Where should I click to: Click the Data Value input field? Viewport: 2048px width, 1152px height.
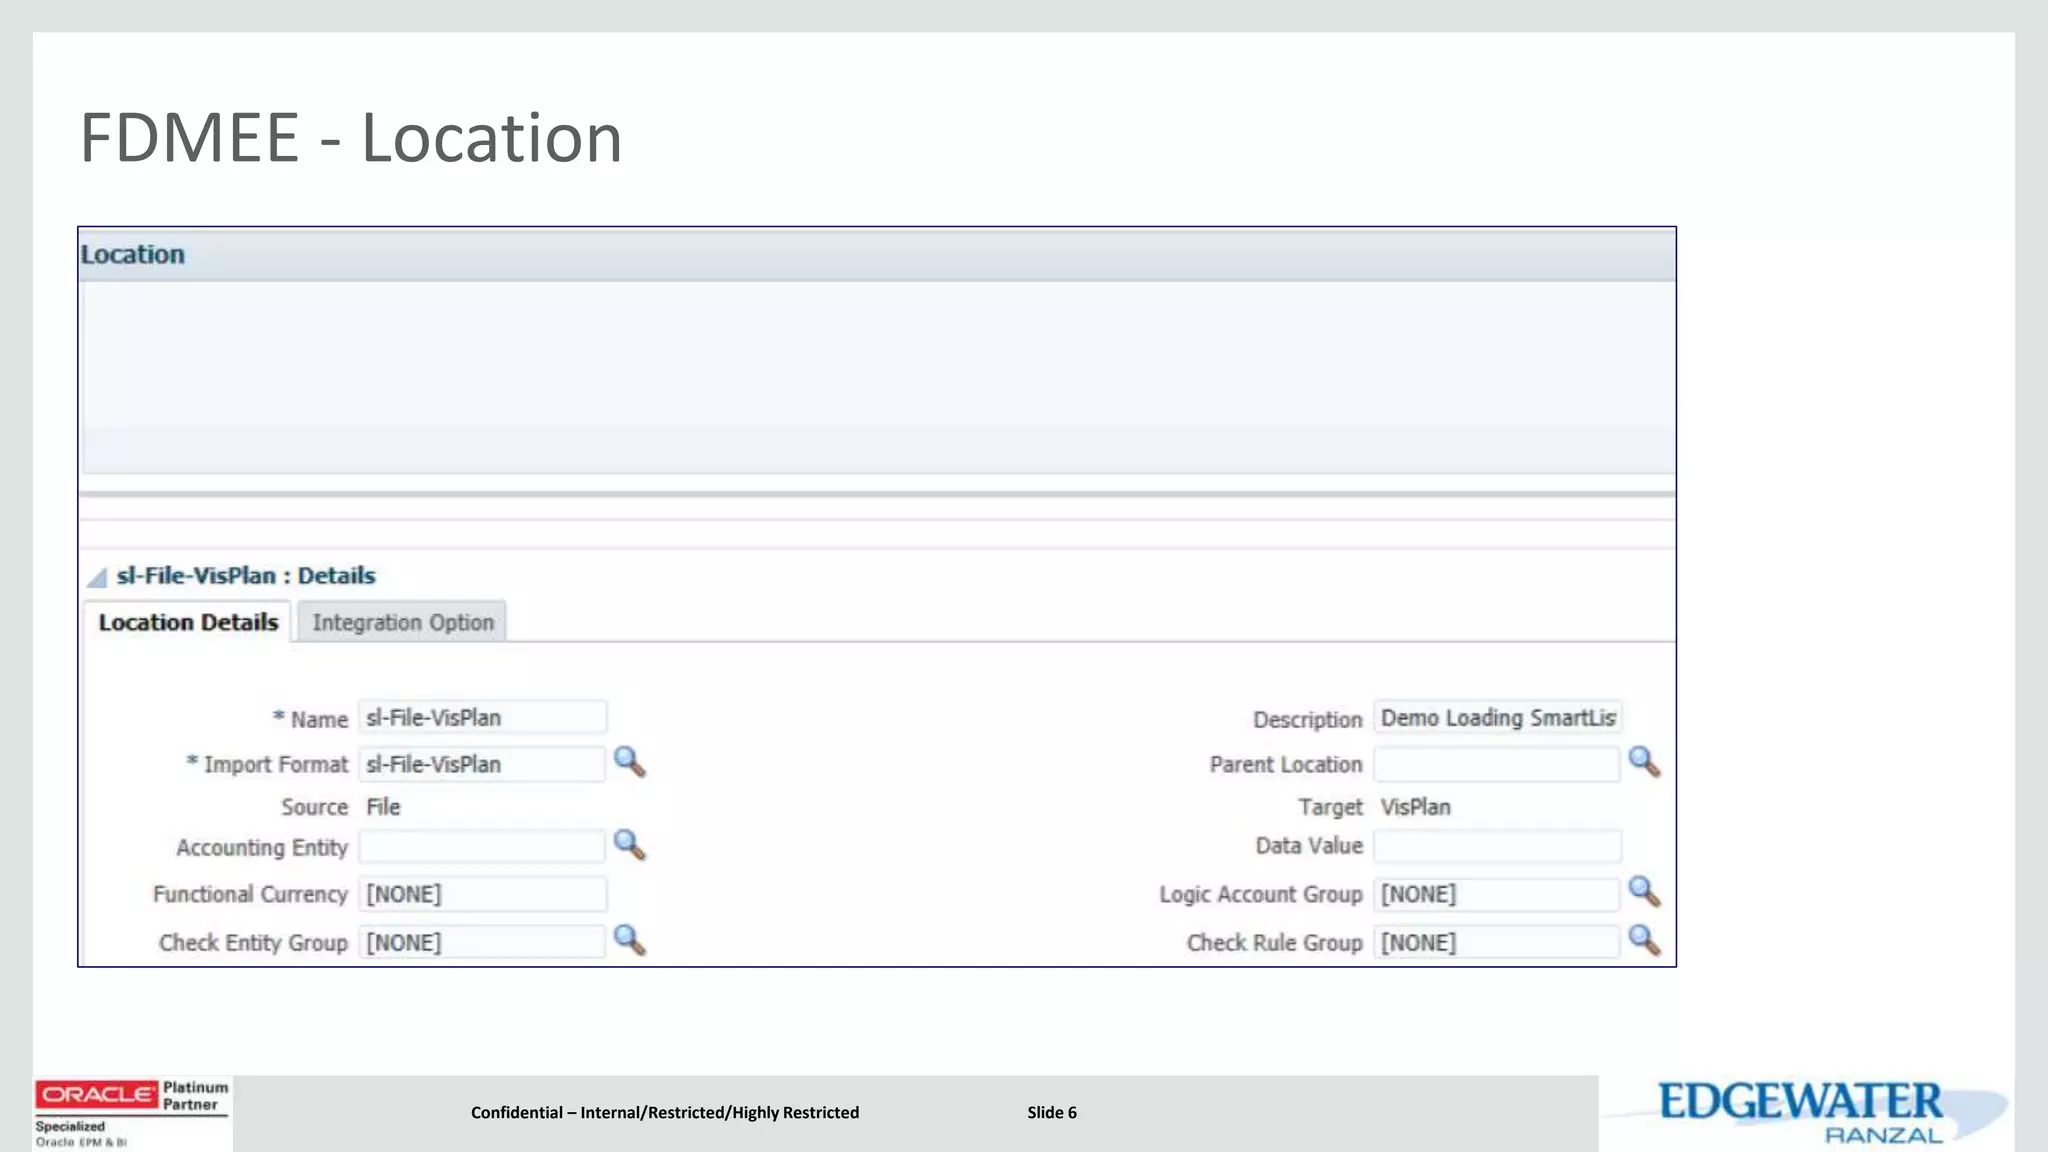tap(1496, 846)
